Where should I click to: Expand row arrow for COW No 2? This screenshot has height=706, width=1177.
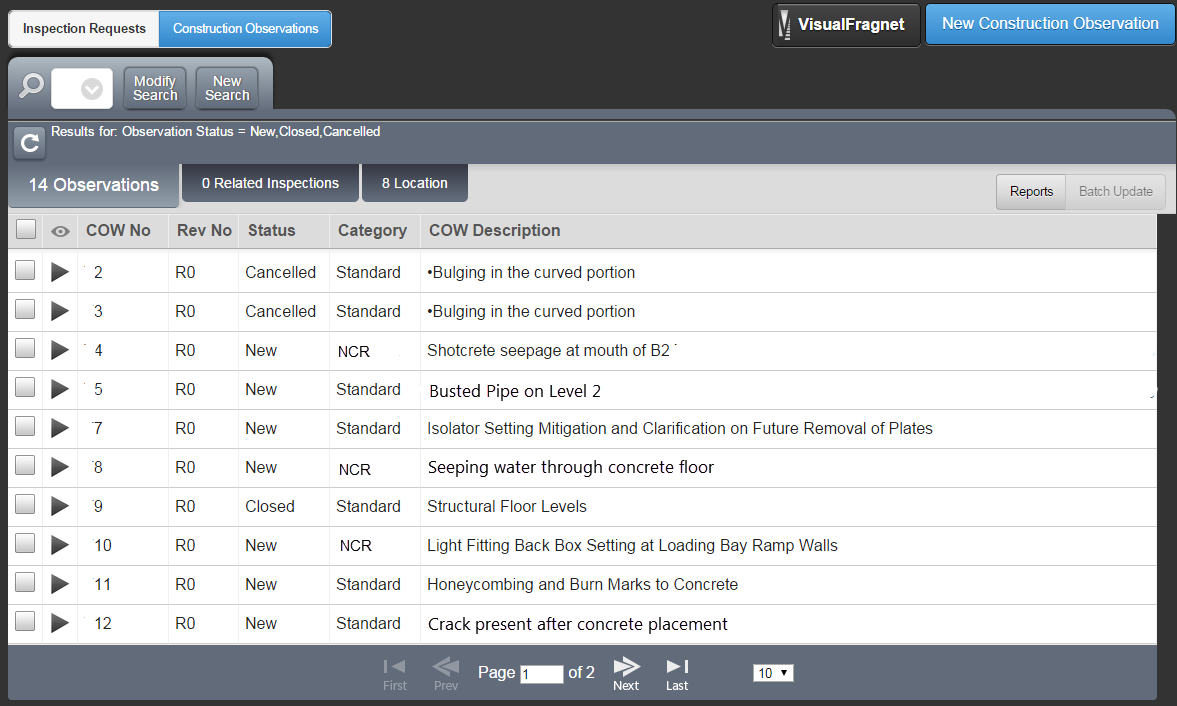pyautogui.click(x=60, y=272)
